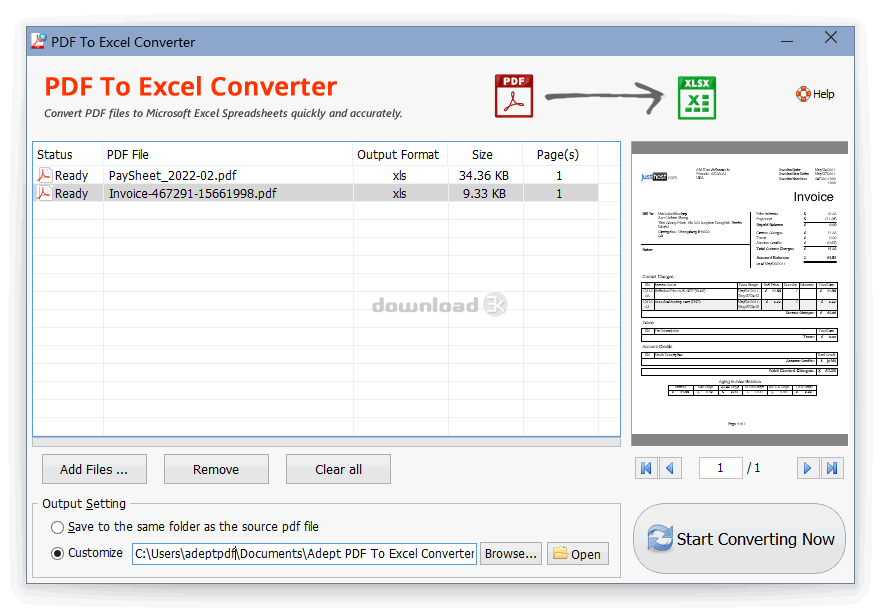Browse for an output folder
The image size is (881, 608).
(x=511, y=554)
